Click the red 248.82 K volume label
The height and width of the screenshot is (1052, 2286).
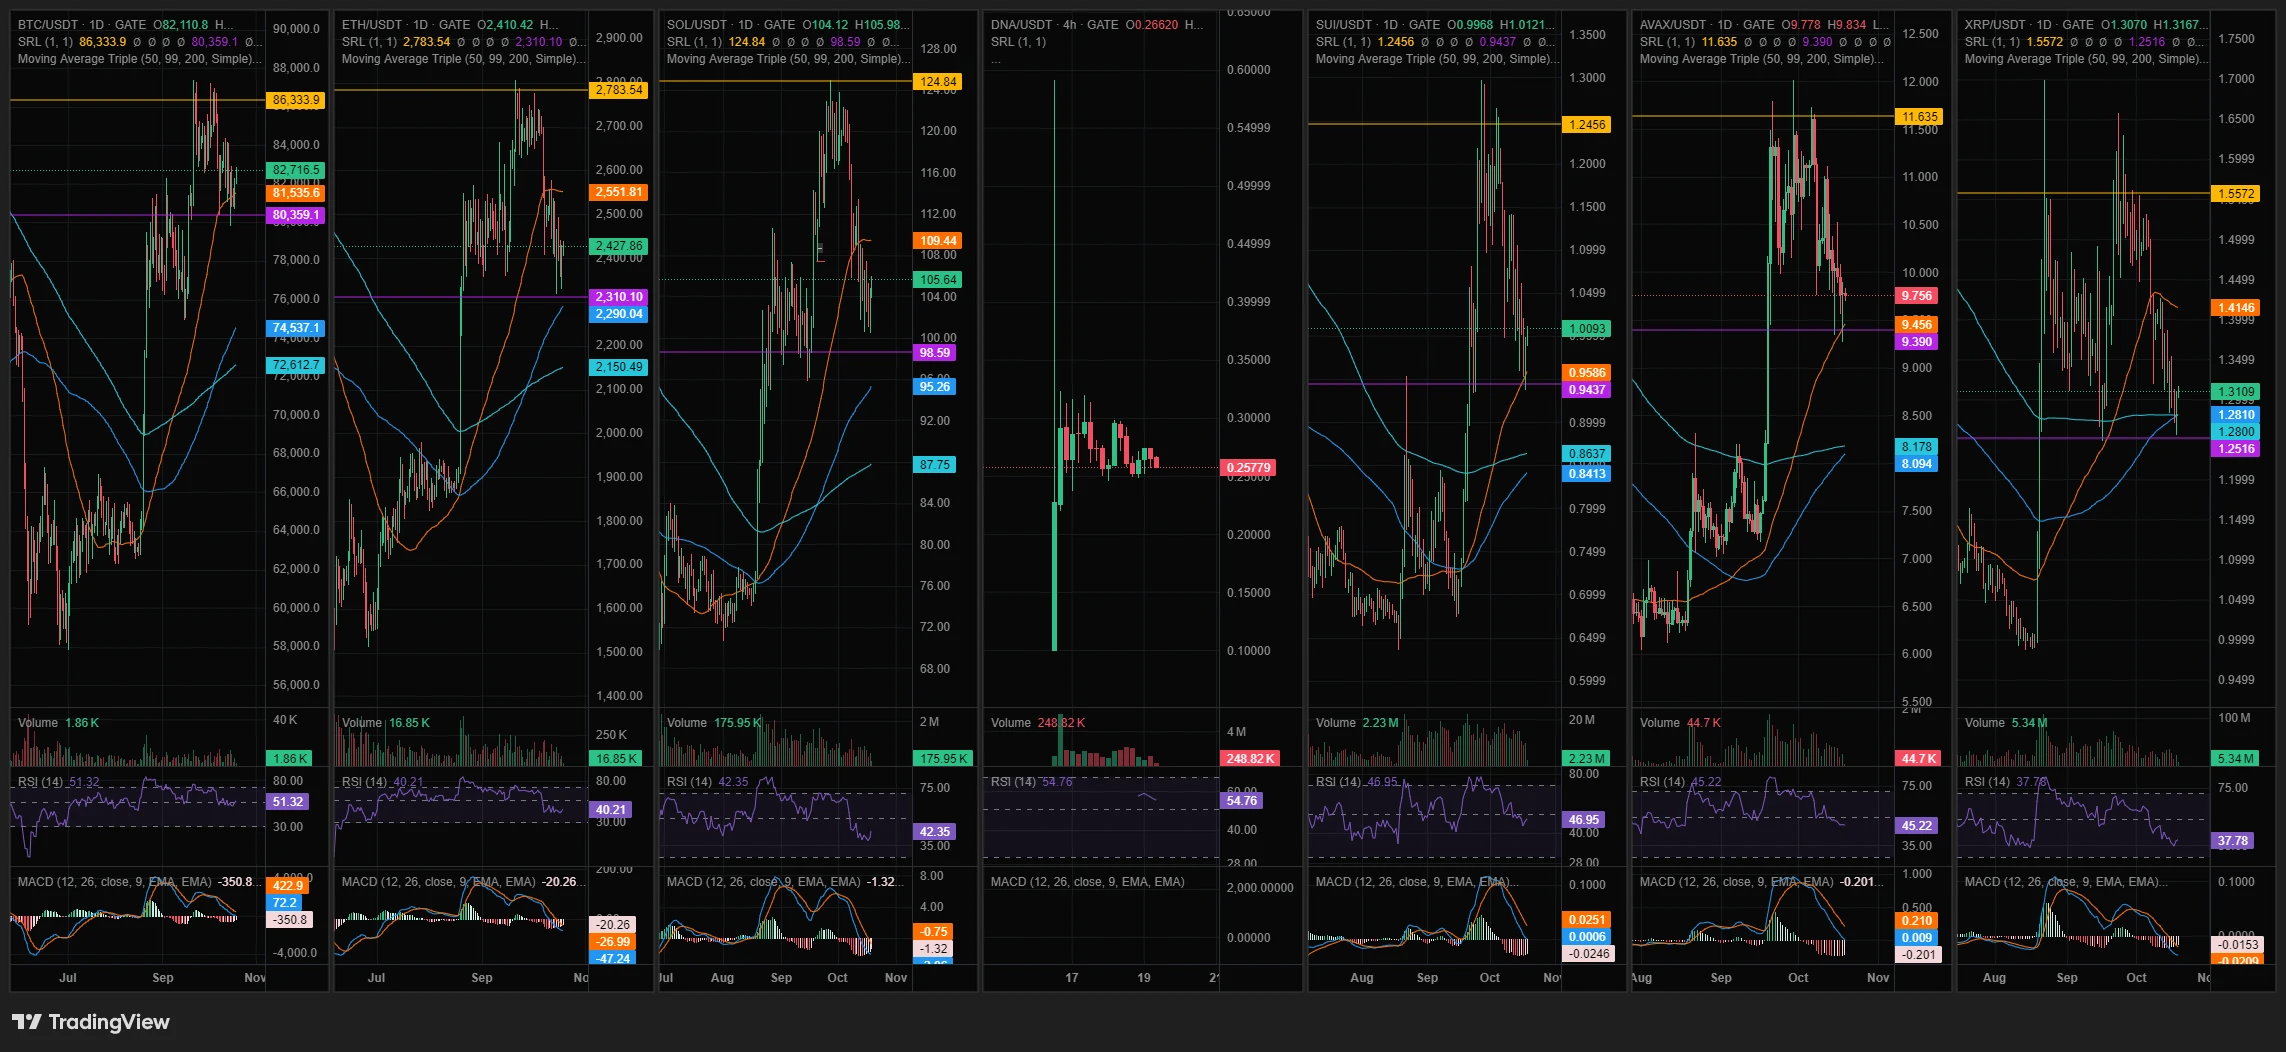1249,759
